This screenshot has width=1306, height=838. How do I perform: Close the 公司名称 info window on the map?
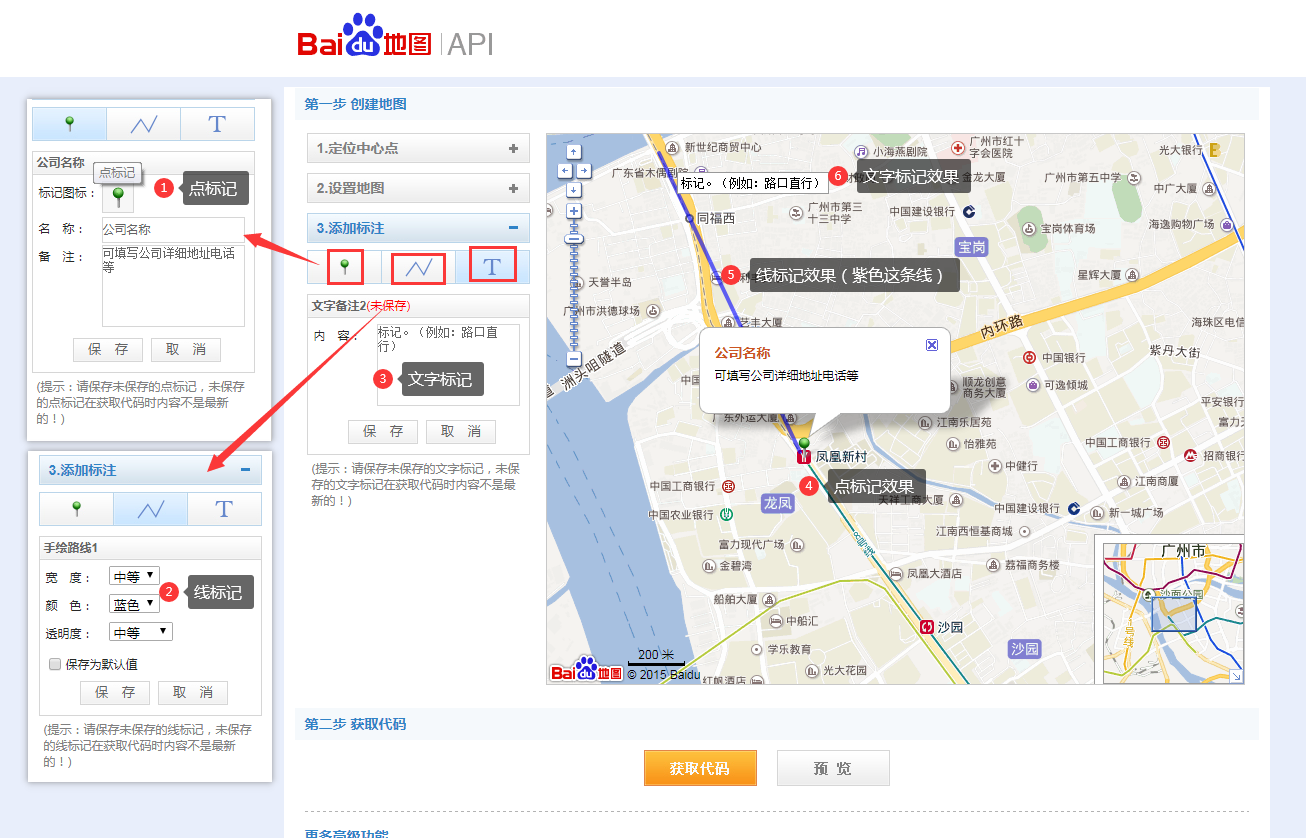[932, 345]
